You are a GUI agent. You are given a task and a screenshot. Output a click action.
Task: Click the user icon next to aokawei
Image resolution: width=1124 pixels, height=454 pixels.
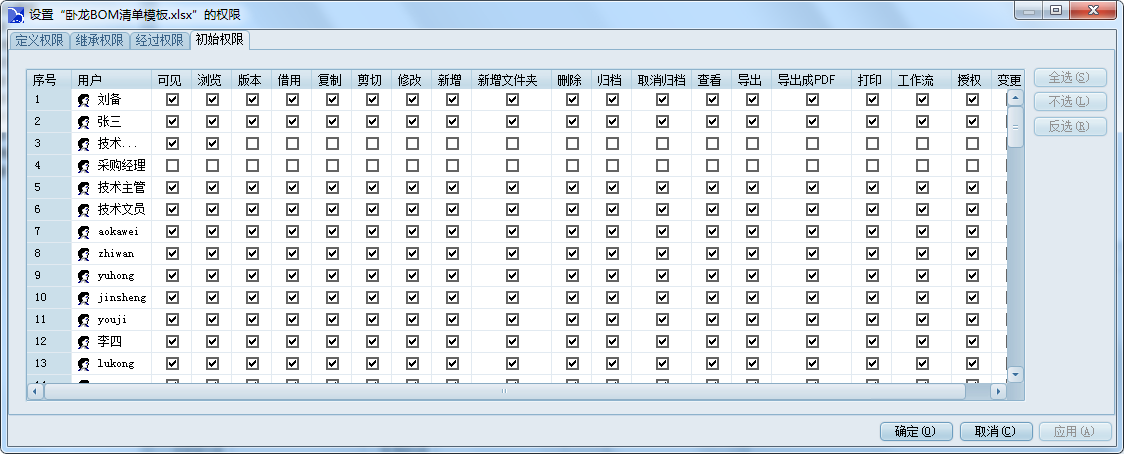point(84,232)
